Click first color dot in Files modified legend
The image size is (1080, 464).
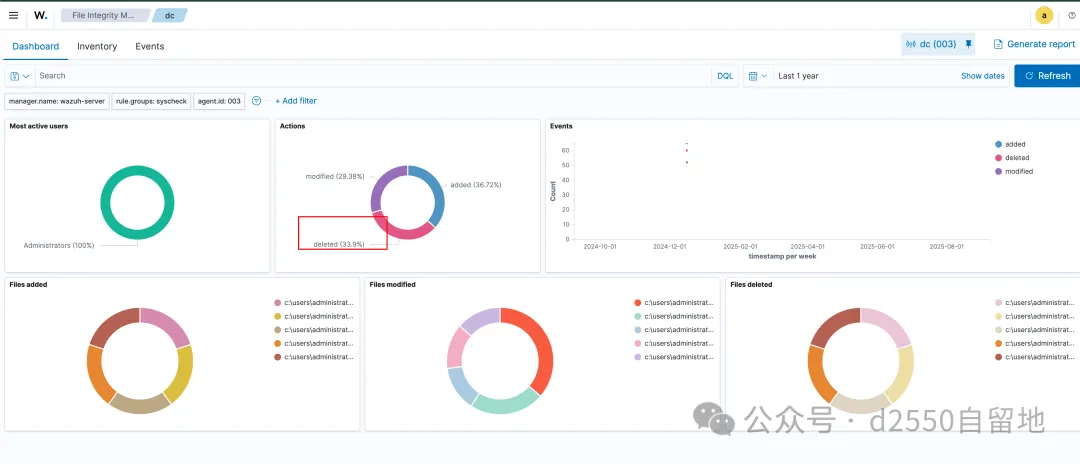[638, 302]
